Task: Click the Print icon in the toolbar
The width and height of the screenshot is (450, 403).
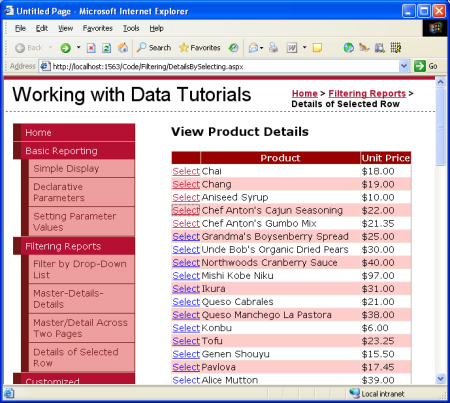Action: pos(273,48)
